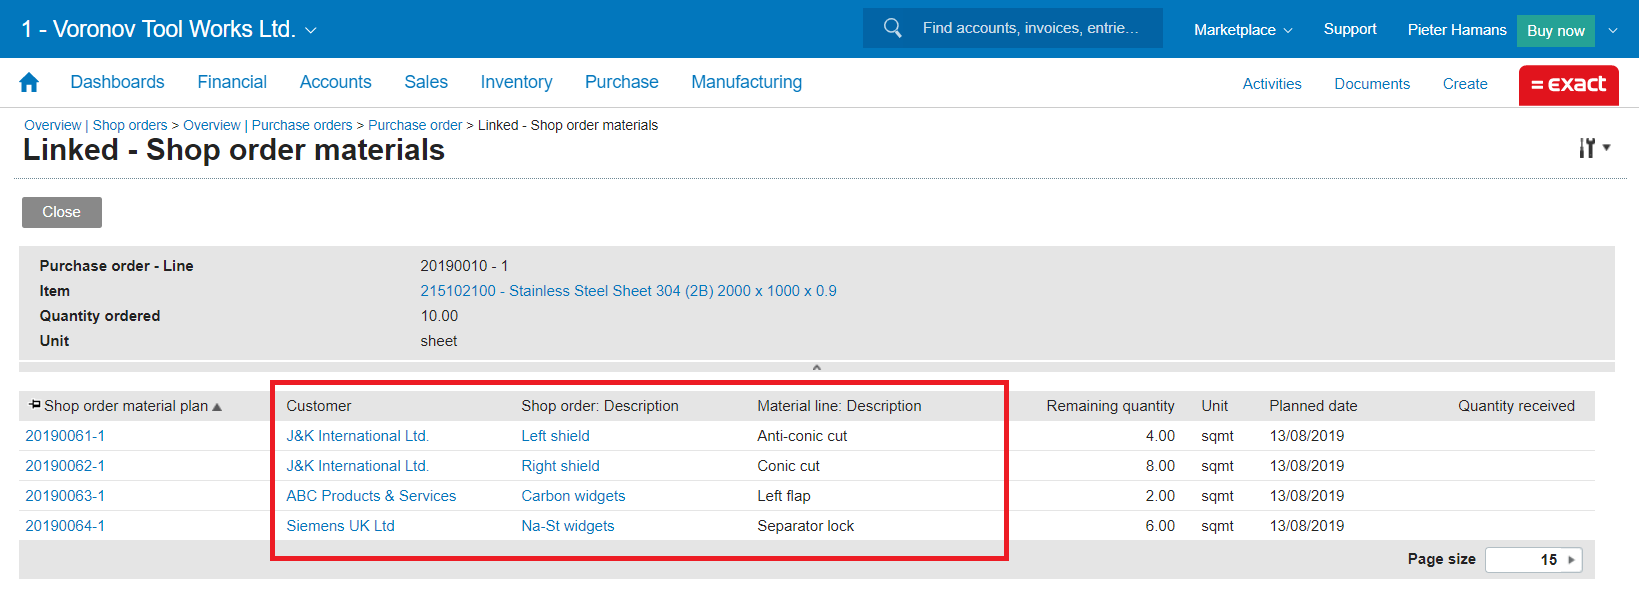Sort by Shop order material plan column
Image resolution: width=1639 pixels, height=589 pixels.
[126, 406]
